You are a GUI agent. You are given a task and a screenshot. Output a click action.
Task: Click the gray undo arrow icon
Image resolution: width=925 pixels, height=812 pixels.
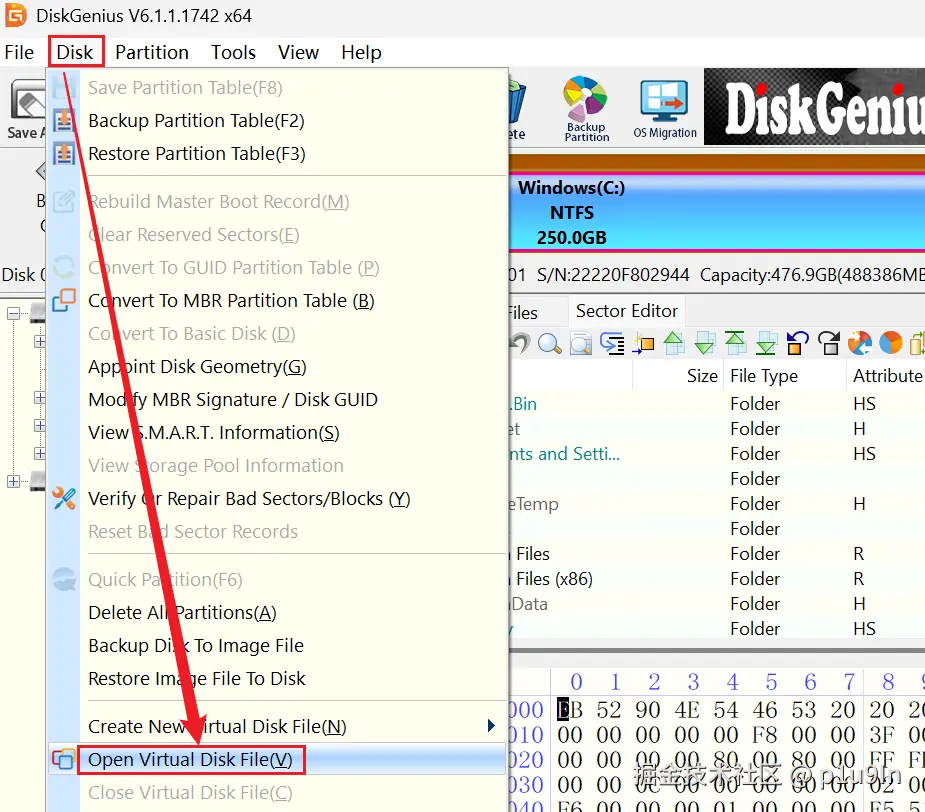520,343
